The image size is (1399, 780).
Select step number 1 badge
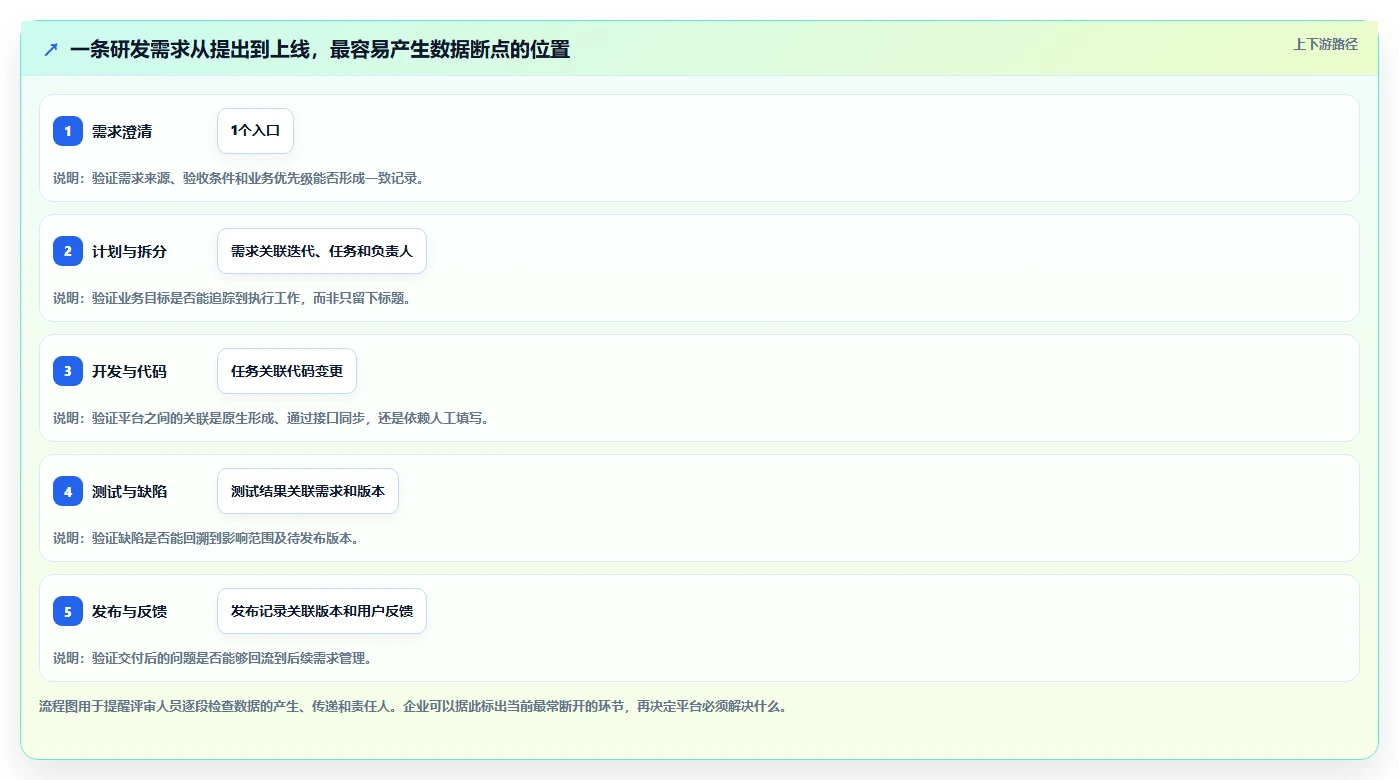point(68,131)
